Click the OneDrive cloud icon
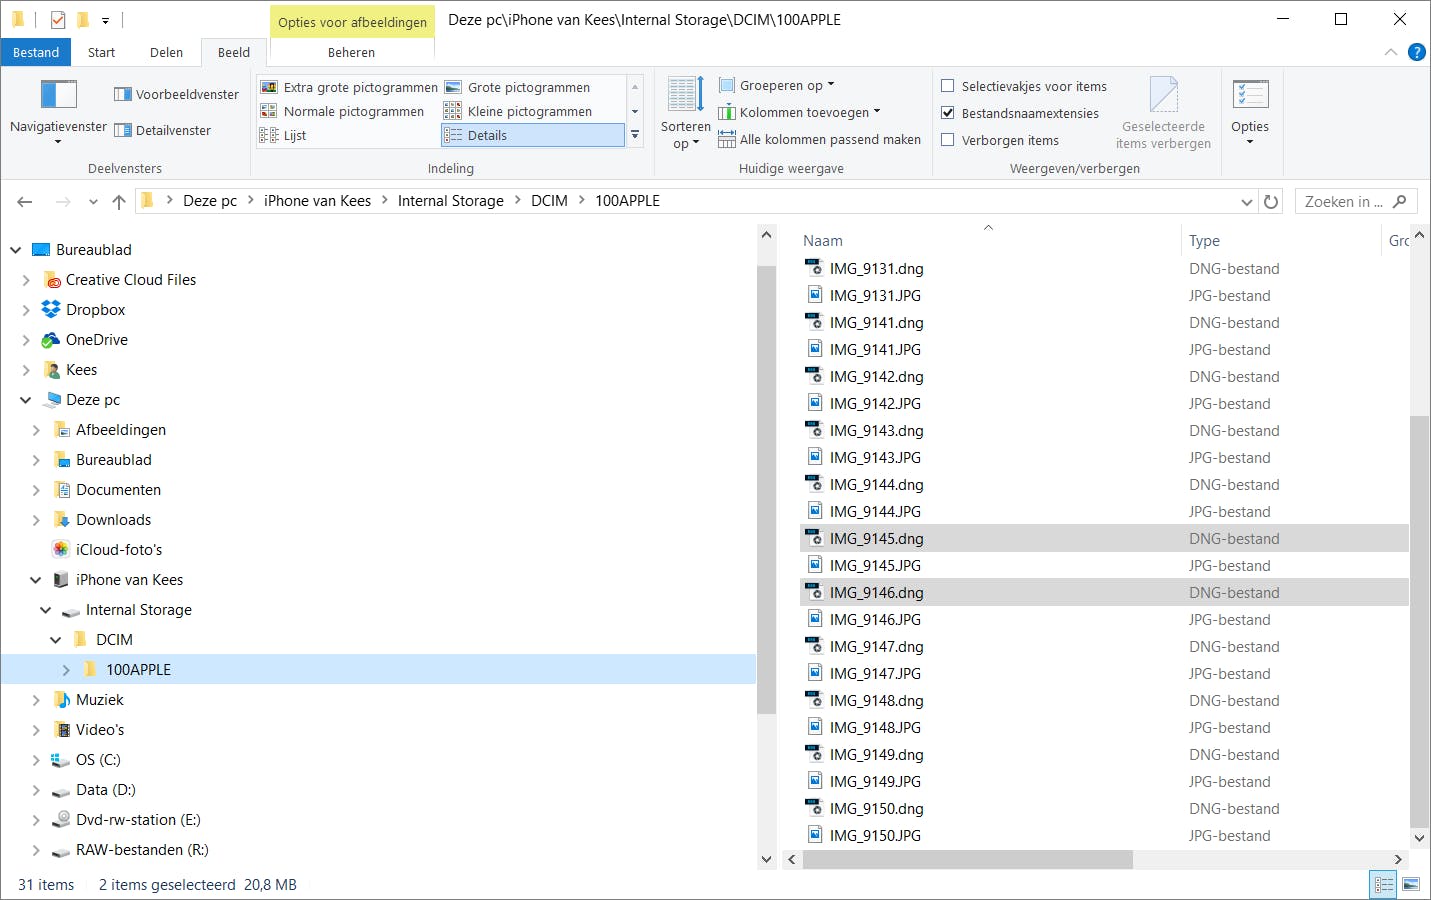Screen dimensions: 1431x900 (51, 340)
